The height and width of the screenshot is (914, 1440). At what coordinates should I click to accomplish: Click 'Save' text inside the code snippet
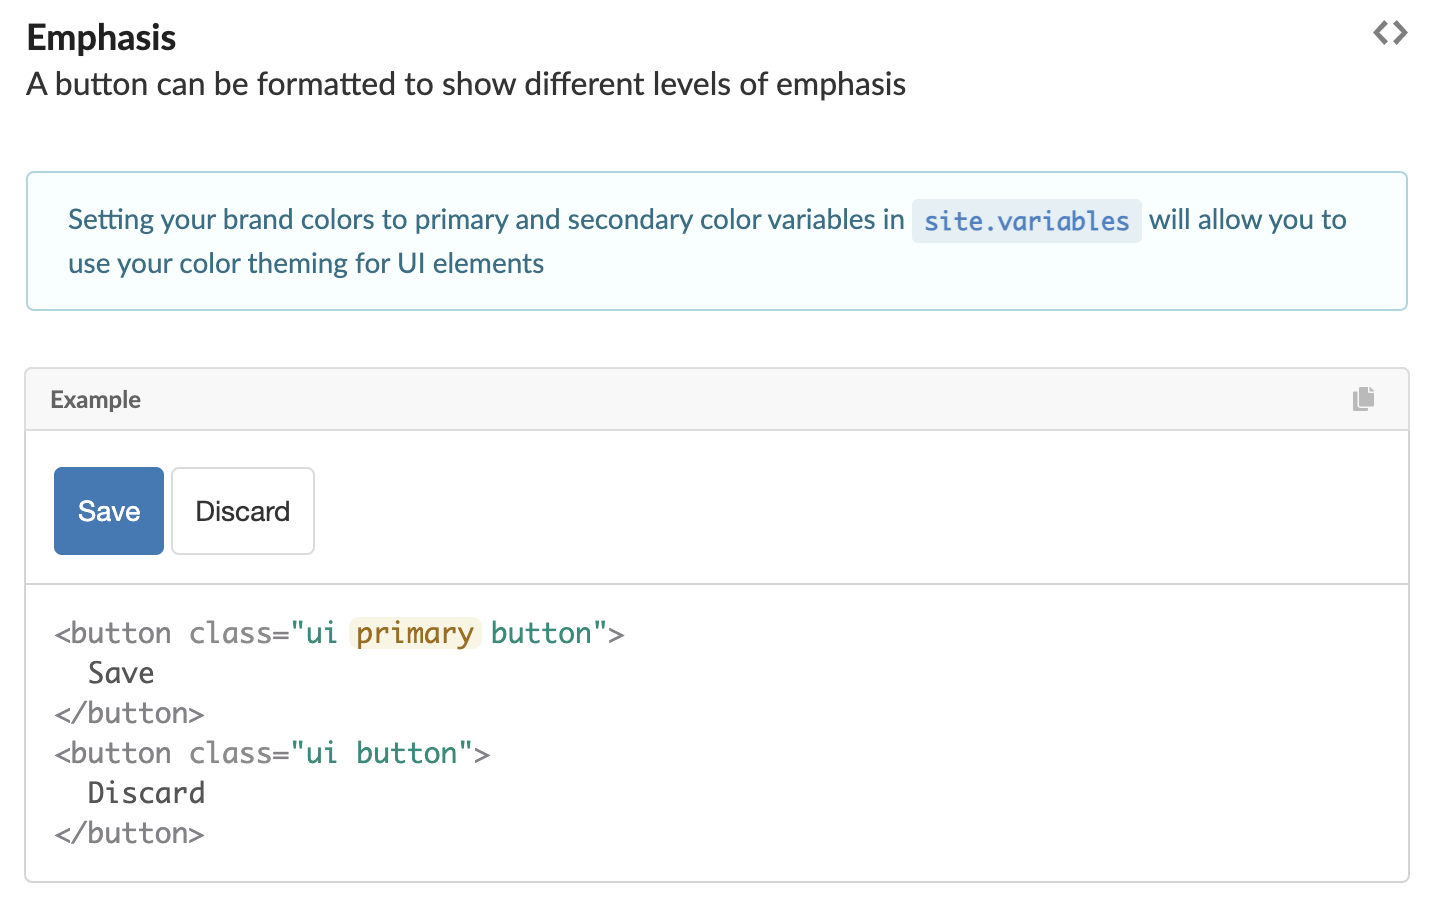pyautogui.click(x=121, y=673)
